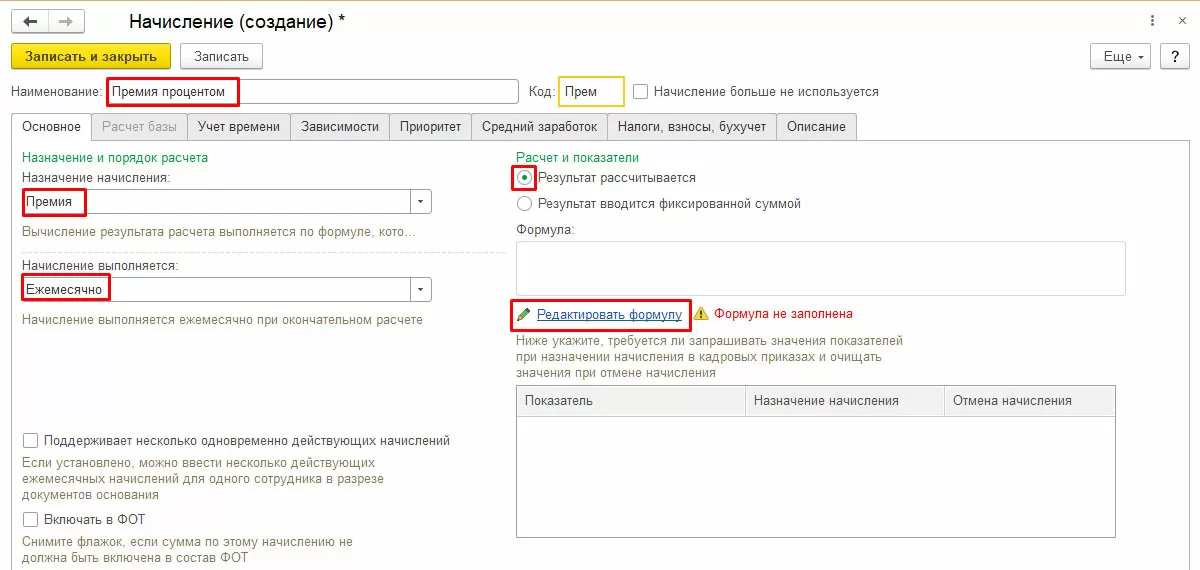Open the 'Налоги, взносы, бухучет' tab
1200x570 pixels.
692,127
